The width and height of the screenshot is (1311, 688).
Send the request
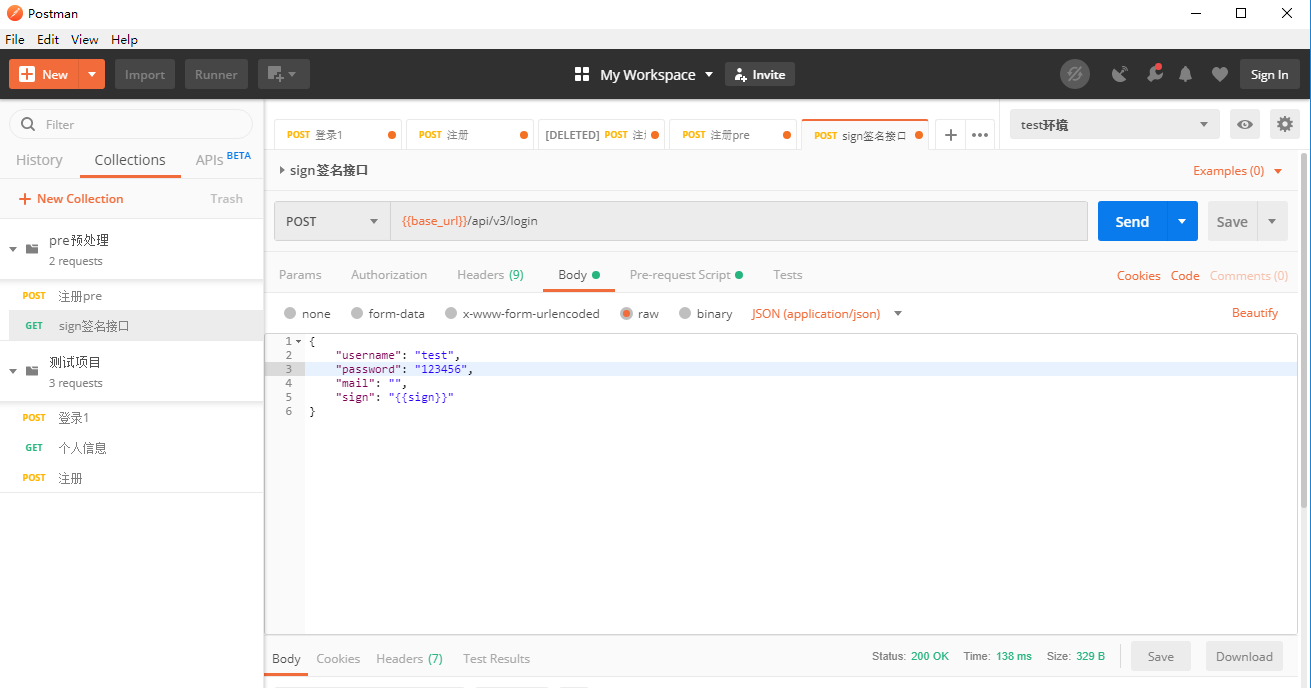1132,221
